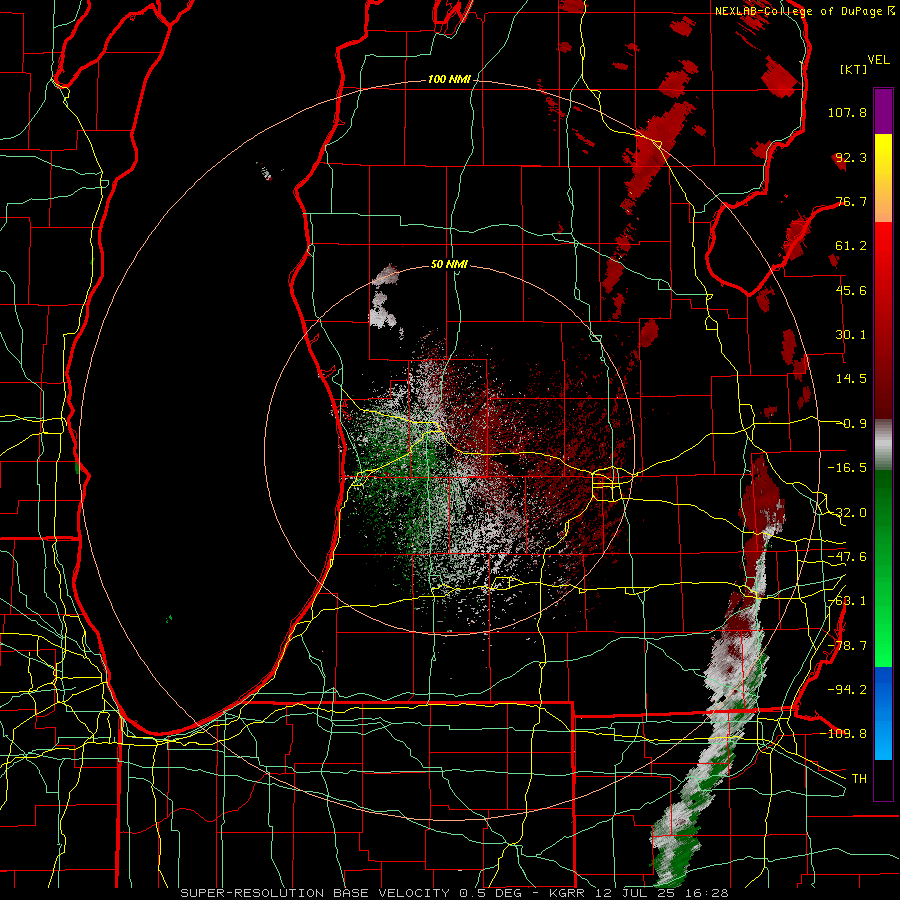Select the -32.0 velocity scale value
This screenshot has height=900, width=900.
coord(847,513)
